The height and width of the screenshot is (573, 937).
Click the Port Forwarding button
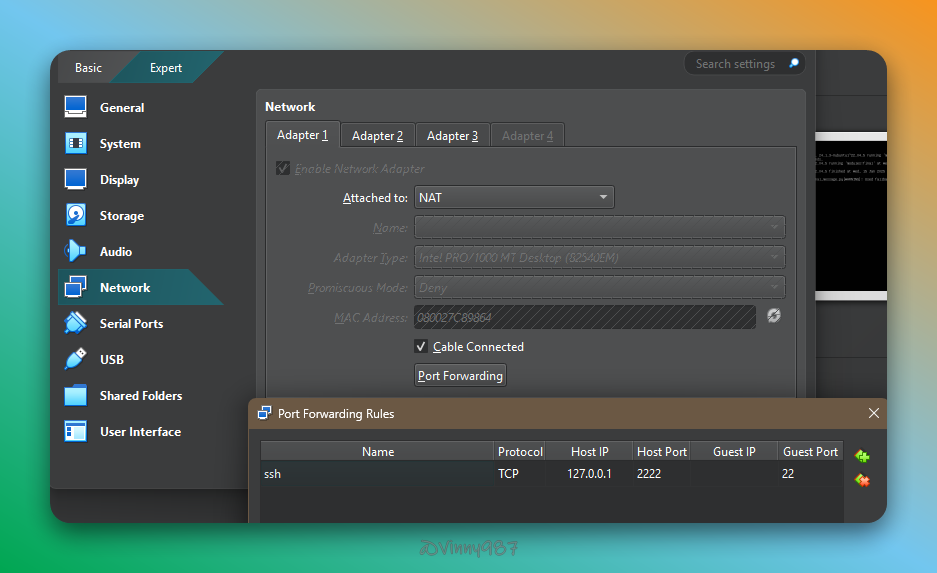(460, 375)
